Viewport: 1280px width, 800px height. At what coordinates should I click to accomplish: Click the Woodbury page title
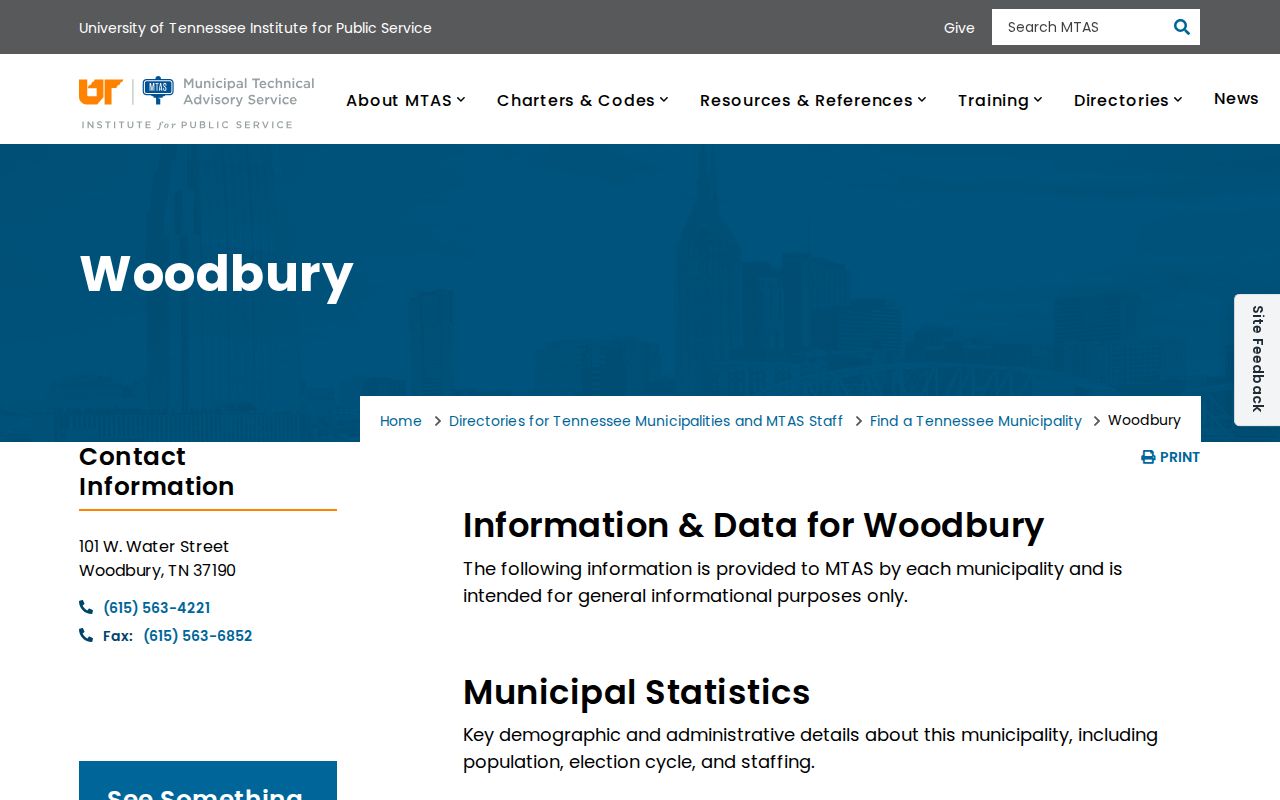coord(216,273)
